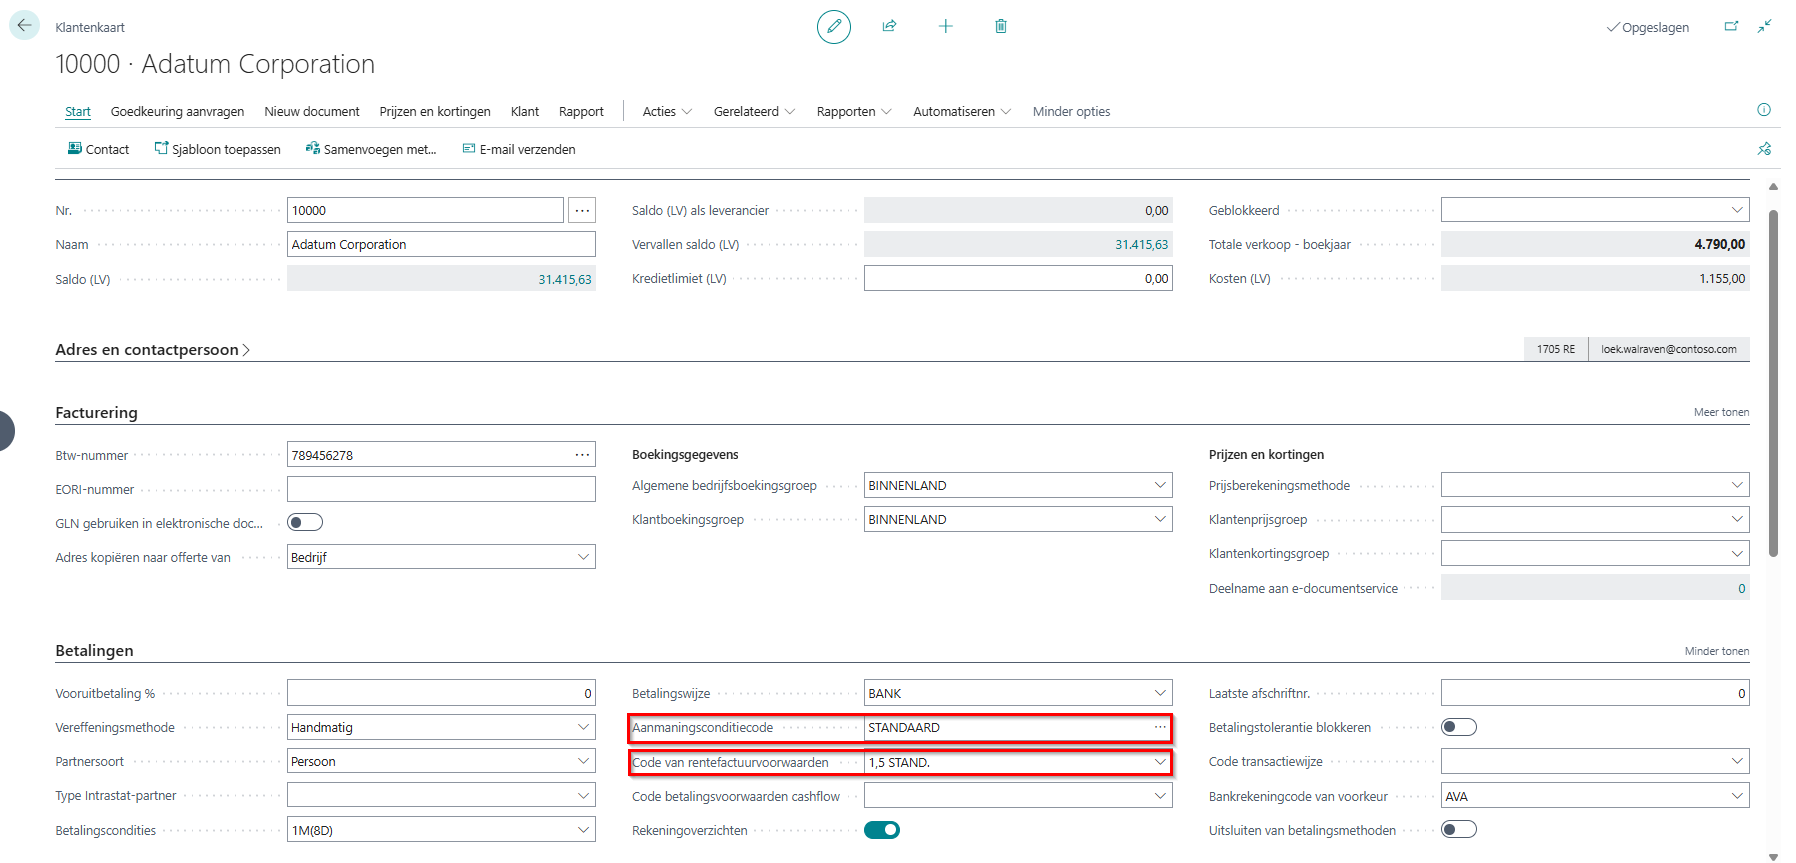Screen dimensions: 1796x863
Task: Click the back arrow icon
Action: (24, 26)
